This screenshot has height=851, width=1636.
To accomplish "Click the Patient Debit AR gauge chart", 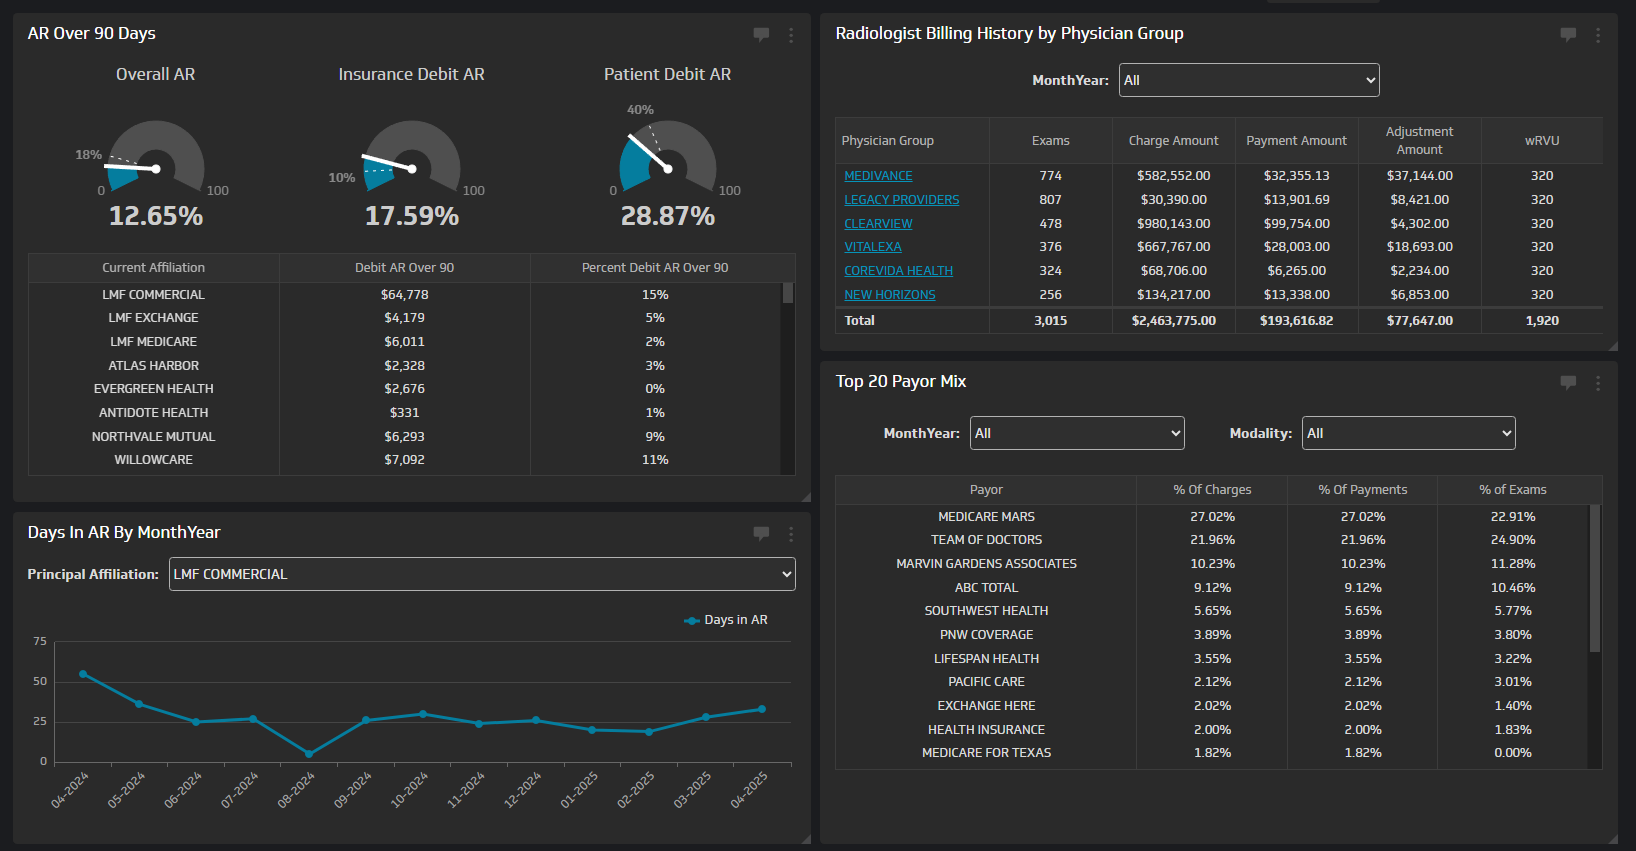I will point(667,158).
